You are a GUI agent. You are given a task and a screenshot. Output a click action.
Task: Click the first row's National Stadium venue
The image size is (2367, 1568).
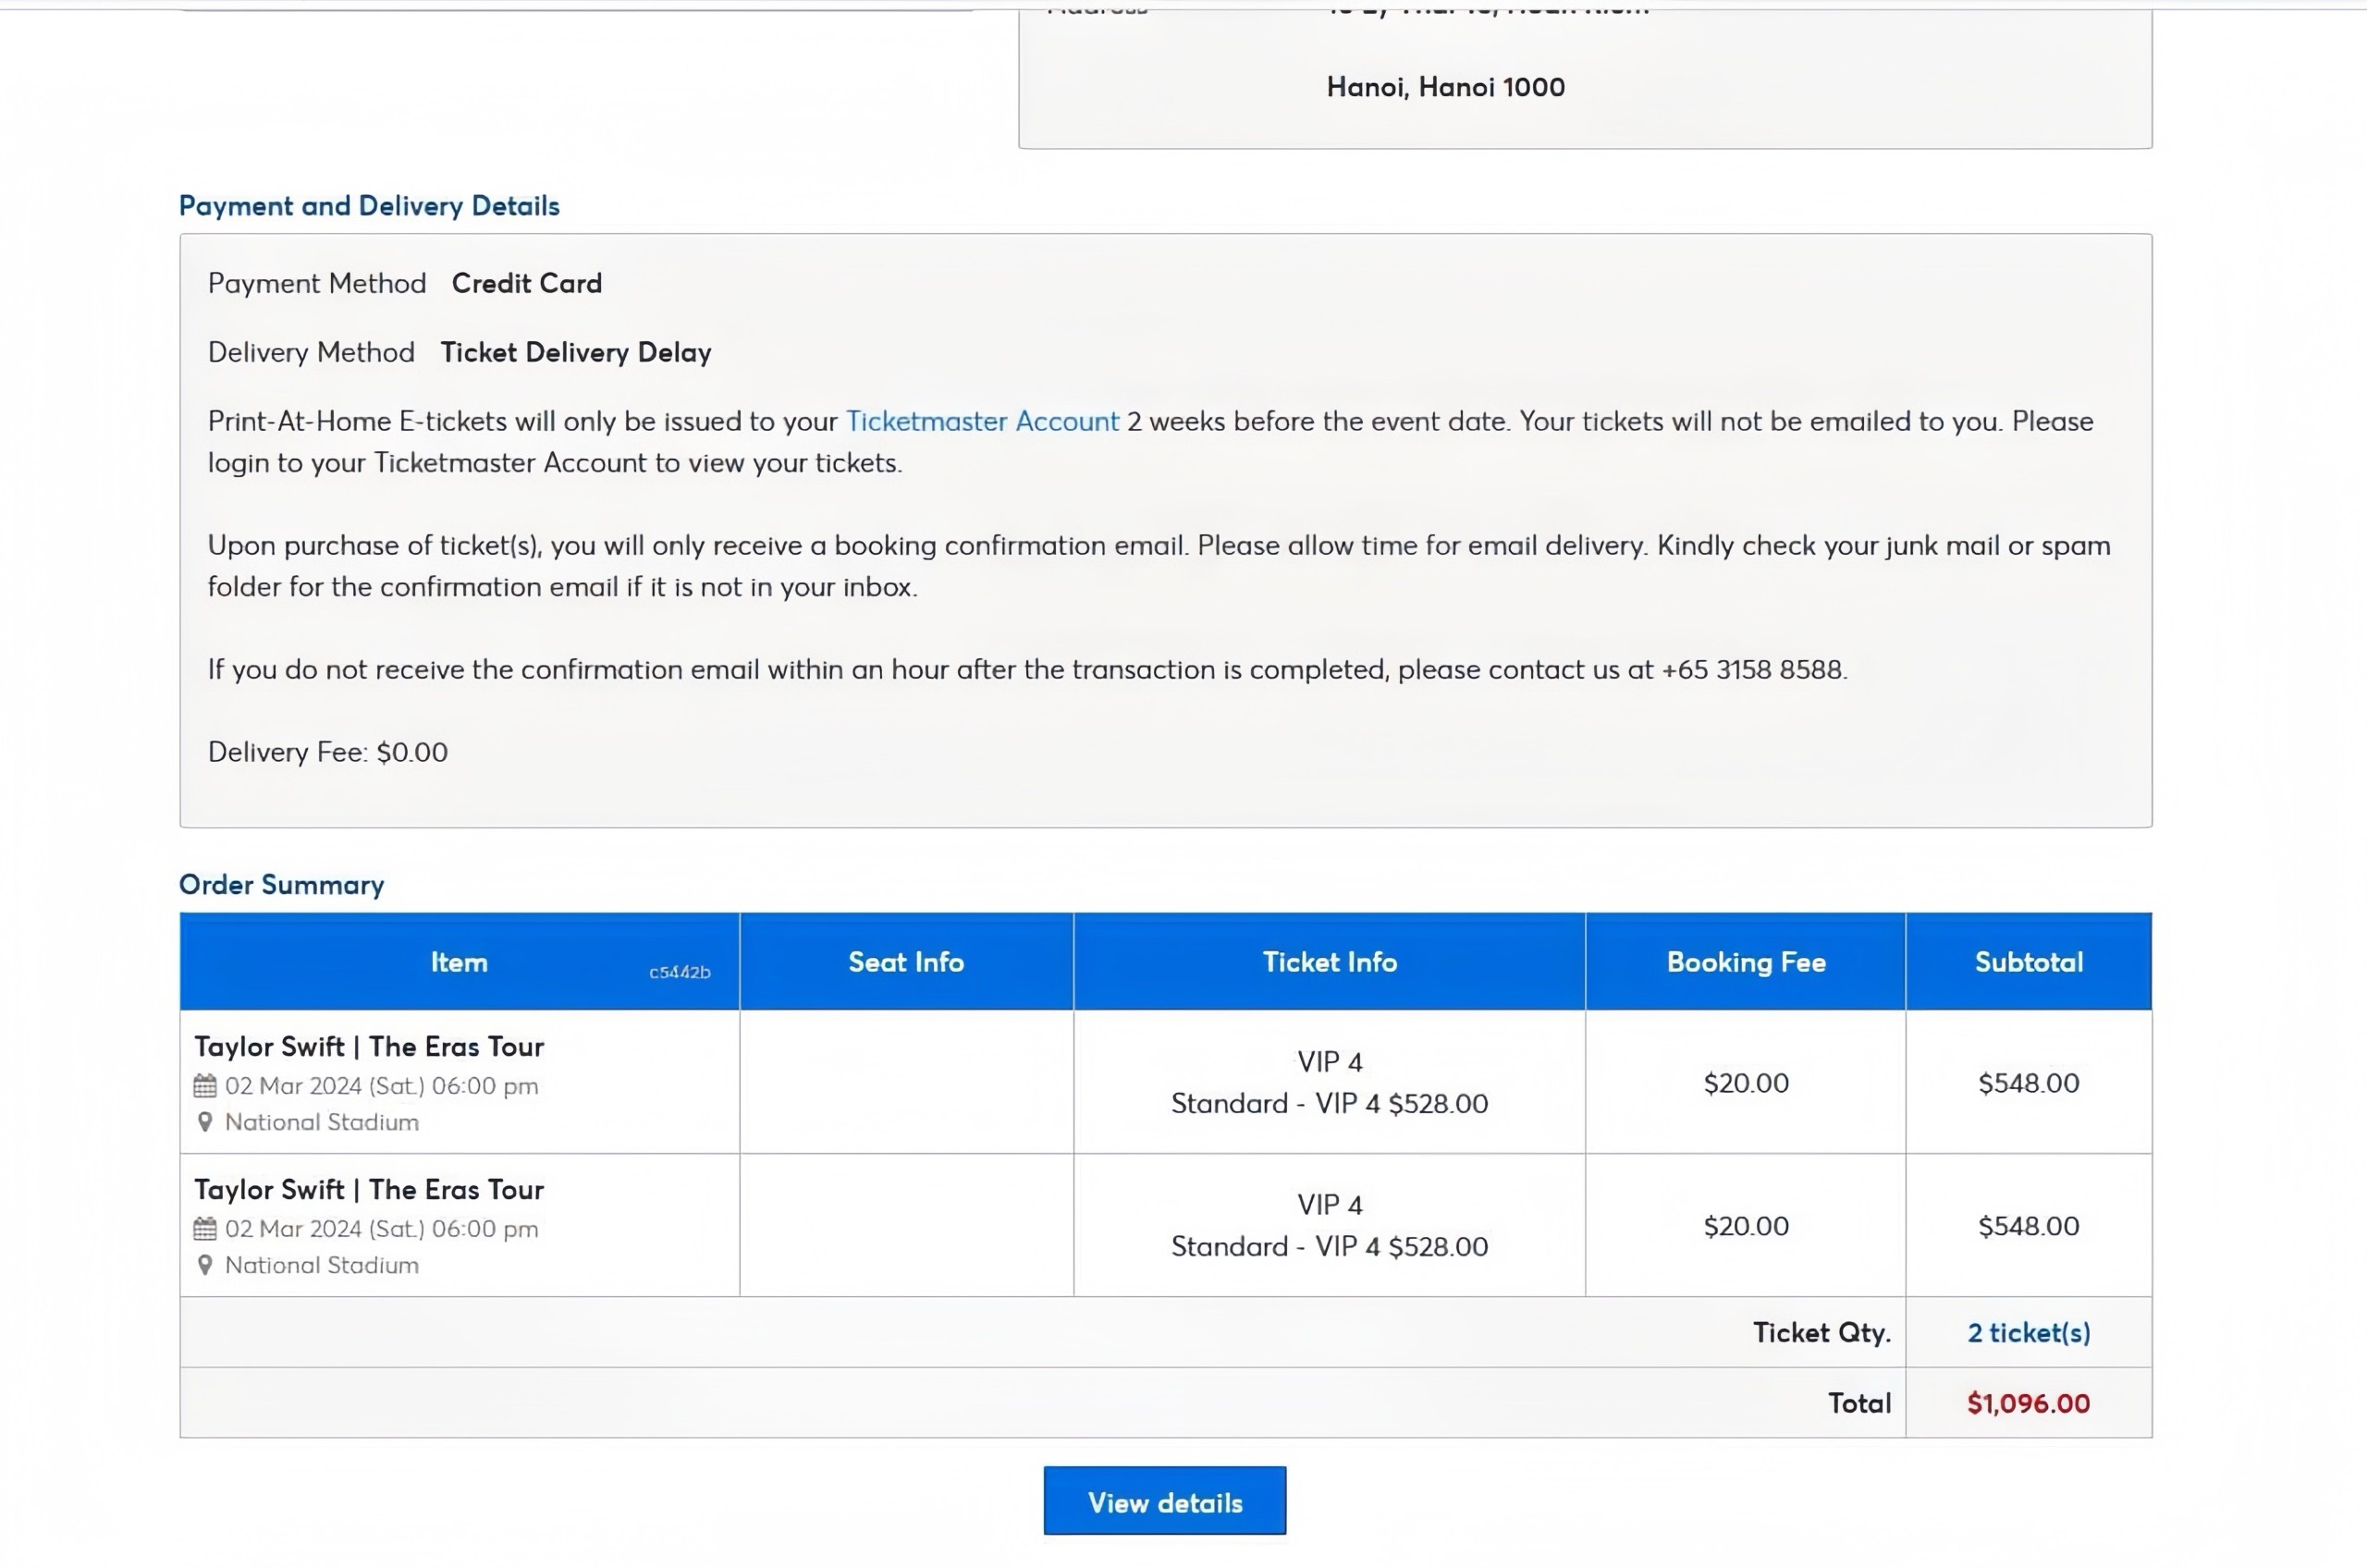pos(322,1122)
